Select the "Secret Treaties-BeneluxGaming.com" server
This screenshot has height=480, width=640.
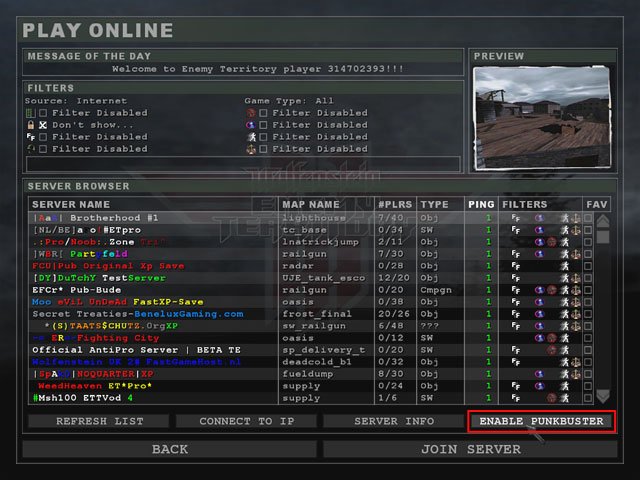coord(310,314)
